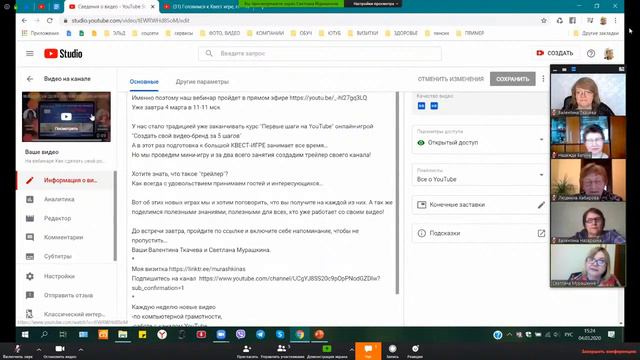The width and height of the screenshot is (640, 360).
Task: Open the Zoom chat button
Action: tap(368, 351)
